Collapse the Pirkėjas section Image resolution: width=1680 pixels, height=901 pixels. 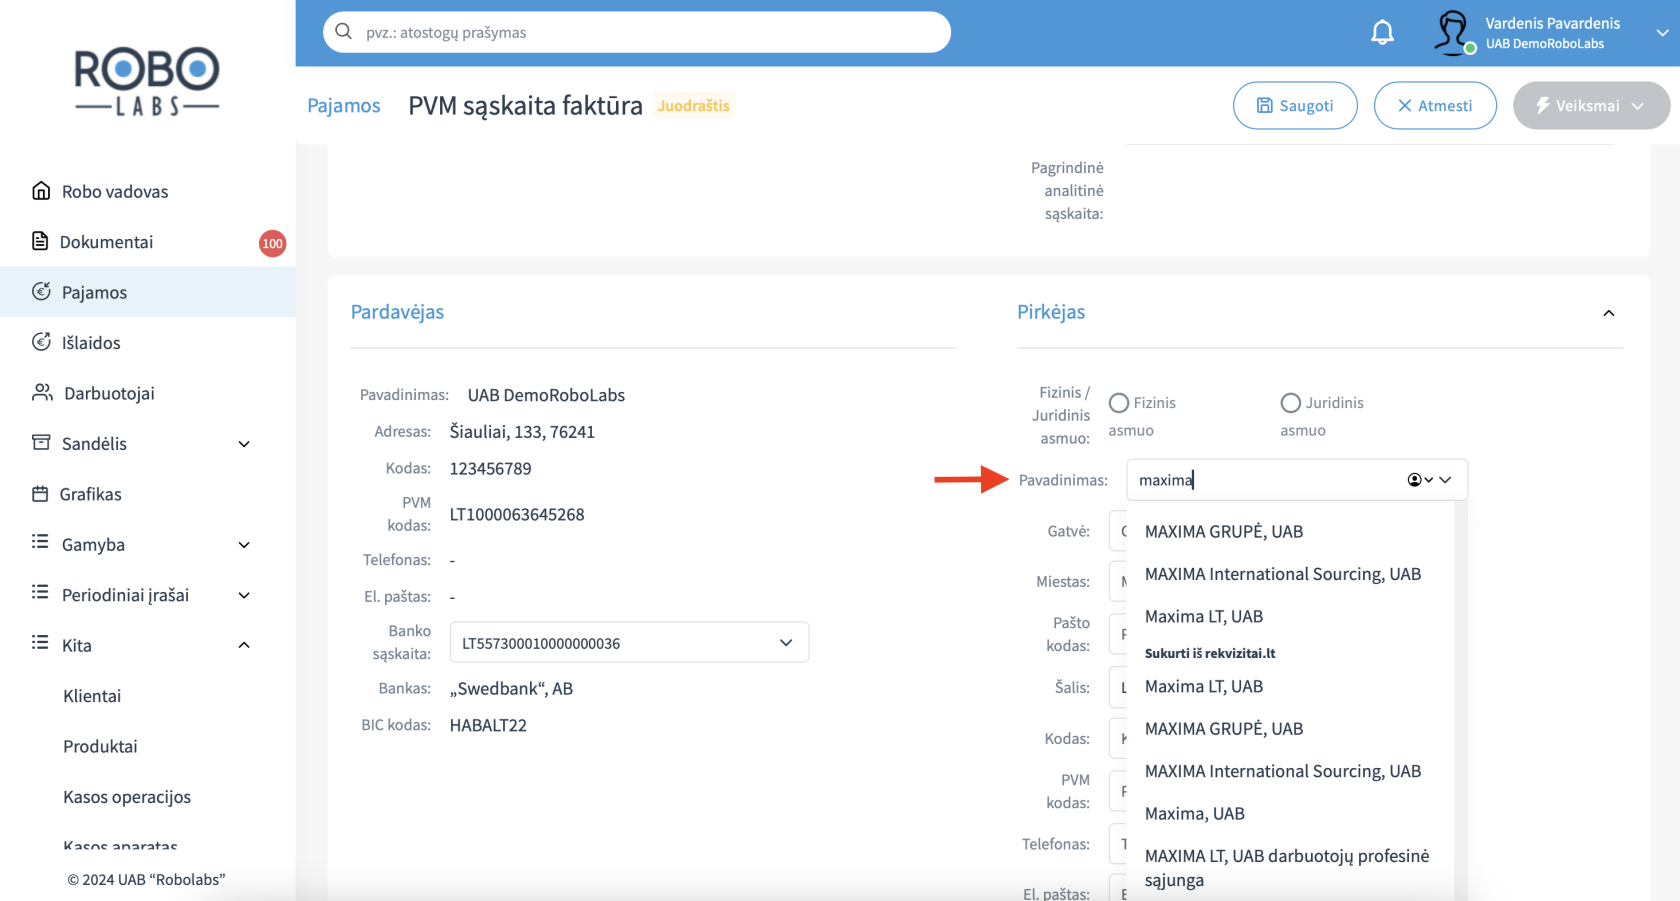pyautogui.click(x=1609, y=313)
